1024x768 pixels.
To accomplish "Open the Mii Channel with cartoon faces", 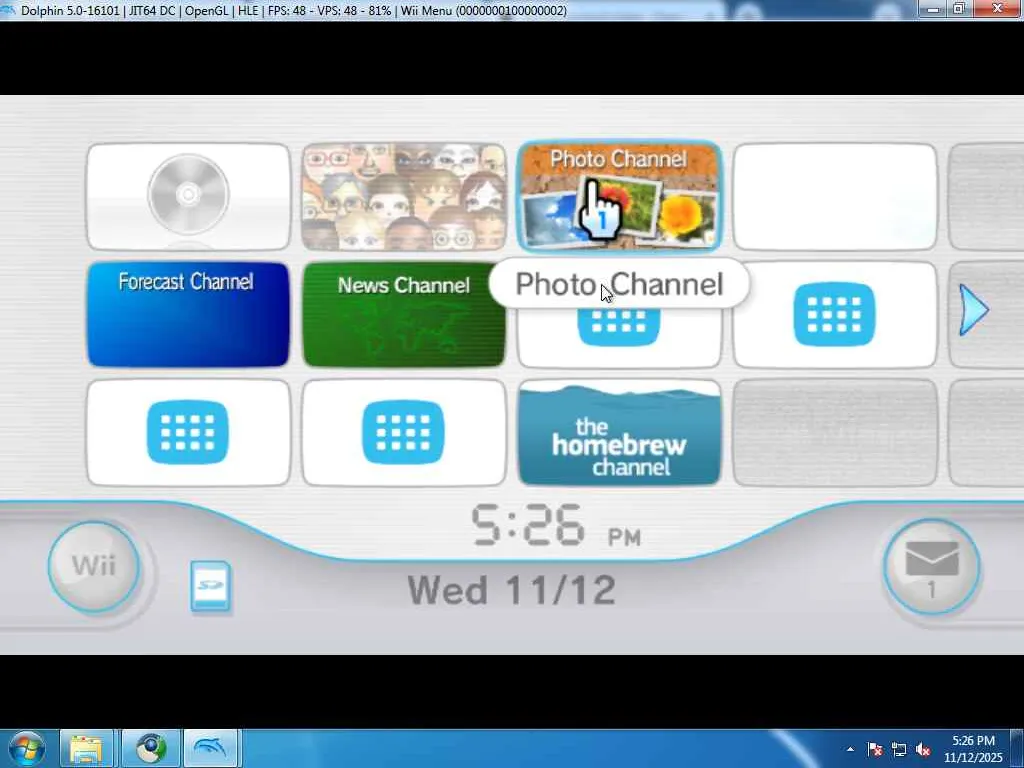I will click(404, 197).
